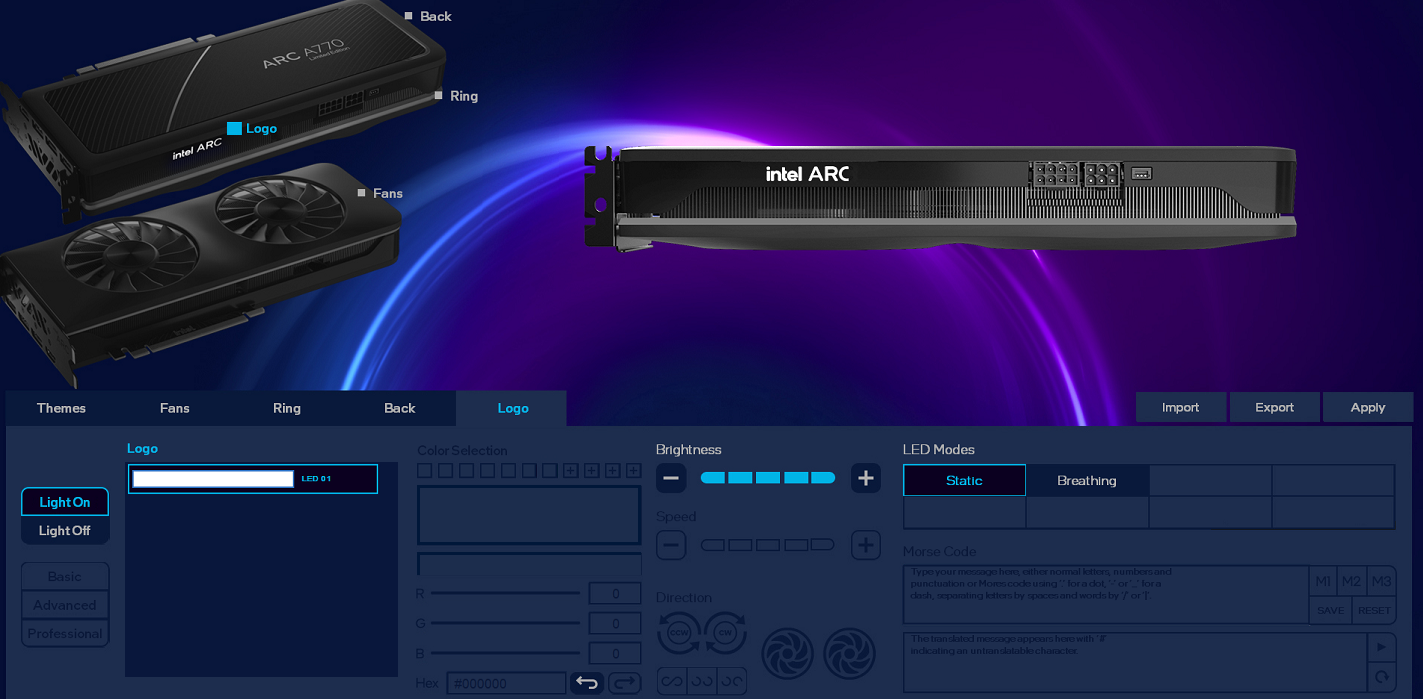The height and width of the screenshot is (699, 1423).
Task: Choose the Breathing LED mode
Action: tap(1087, 480)
